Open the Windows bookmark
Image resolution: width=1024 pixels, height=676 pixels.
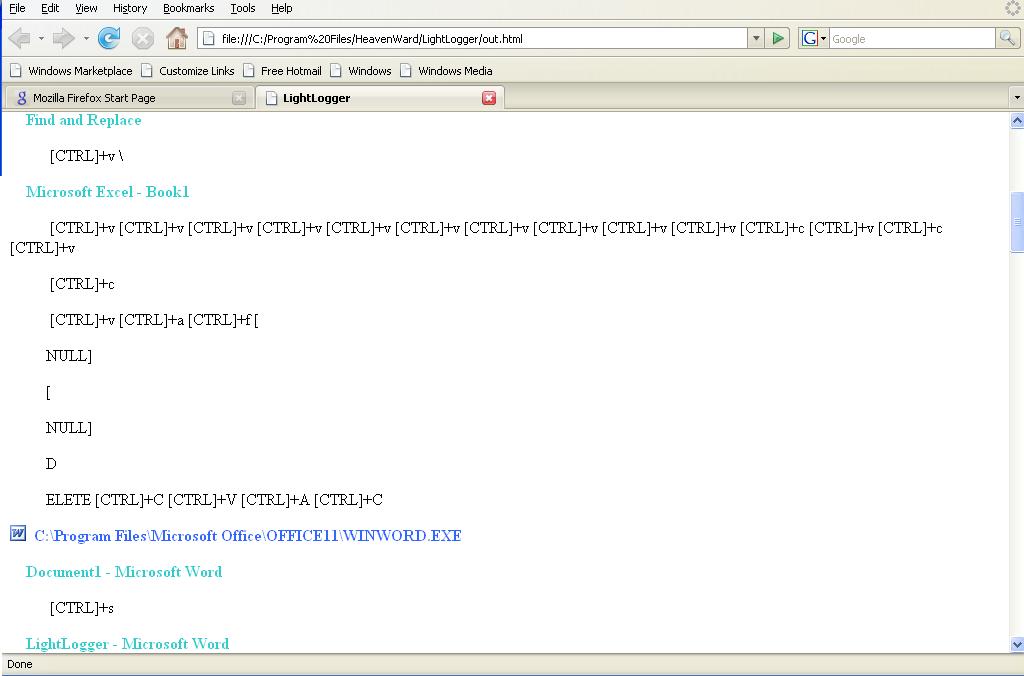click(360, 71)
